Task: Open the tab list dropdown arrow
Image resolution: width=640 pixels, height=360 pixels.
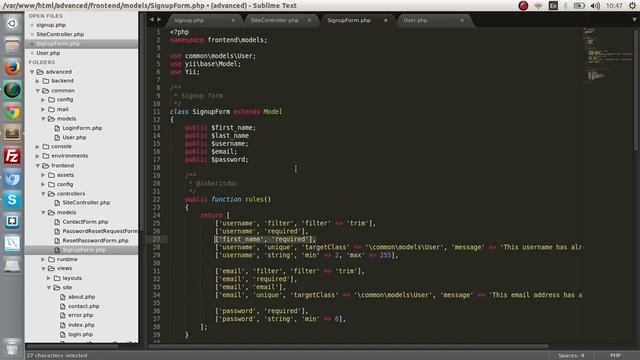Action: [634, 20]
